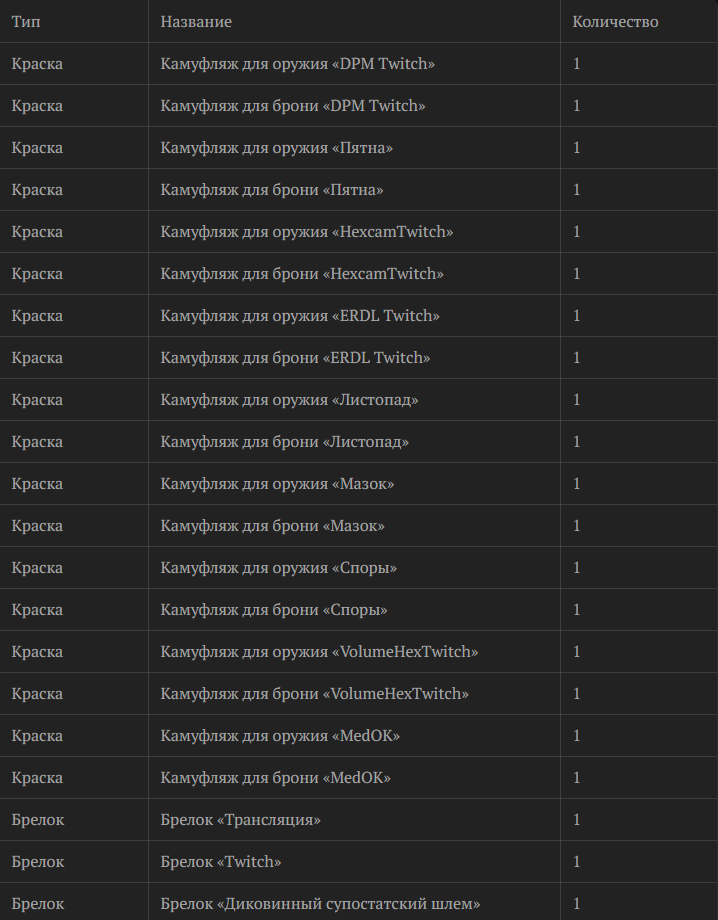The width and height of the screenshot is (718, 920).
Task: Click the «Название» column header
Action: click(x=354, y=21)
